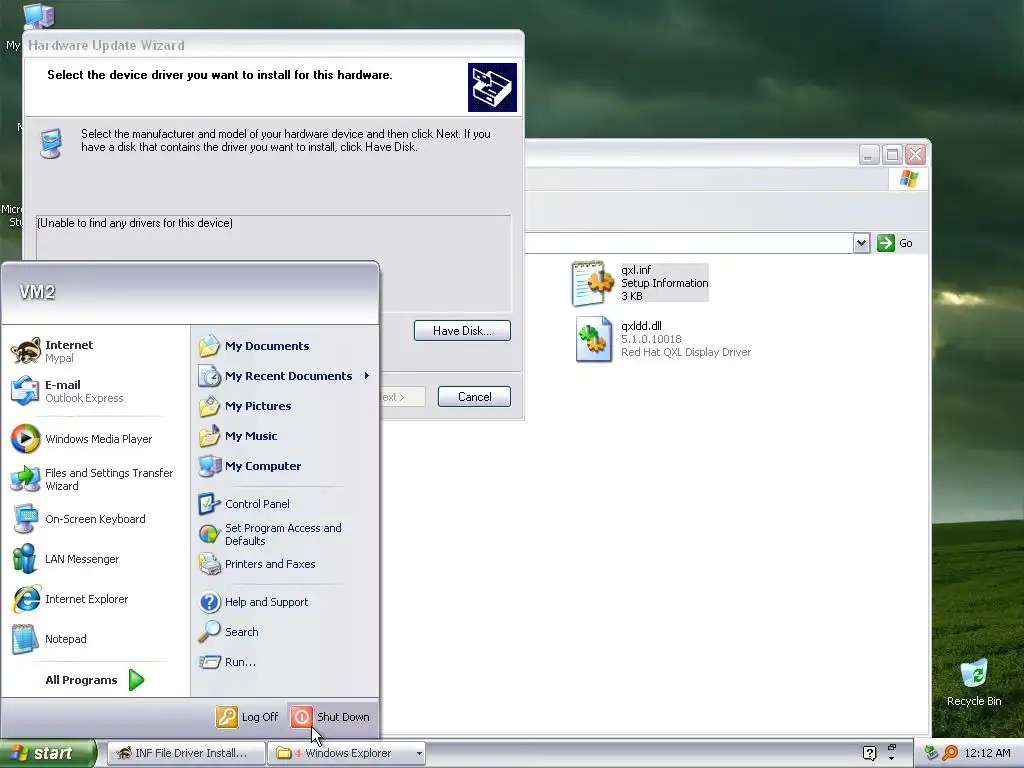1024x768 pixels.
Task: Click the unable to find drivers list box
Action: tap(274, 263)
